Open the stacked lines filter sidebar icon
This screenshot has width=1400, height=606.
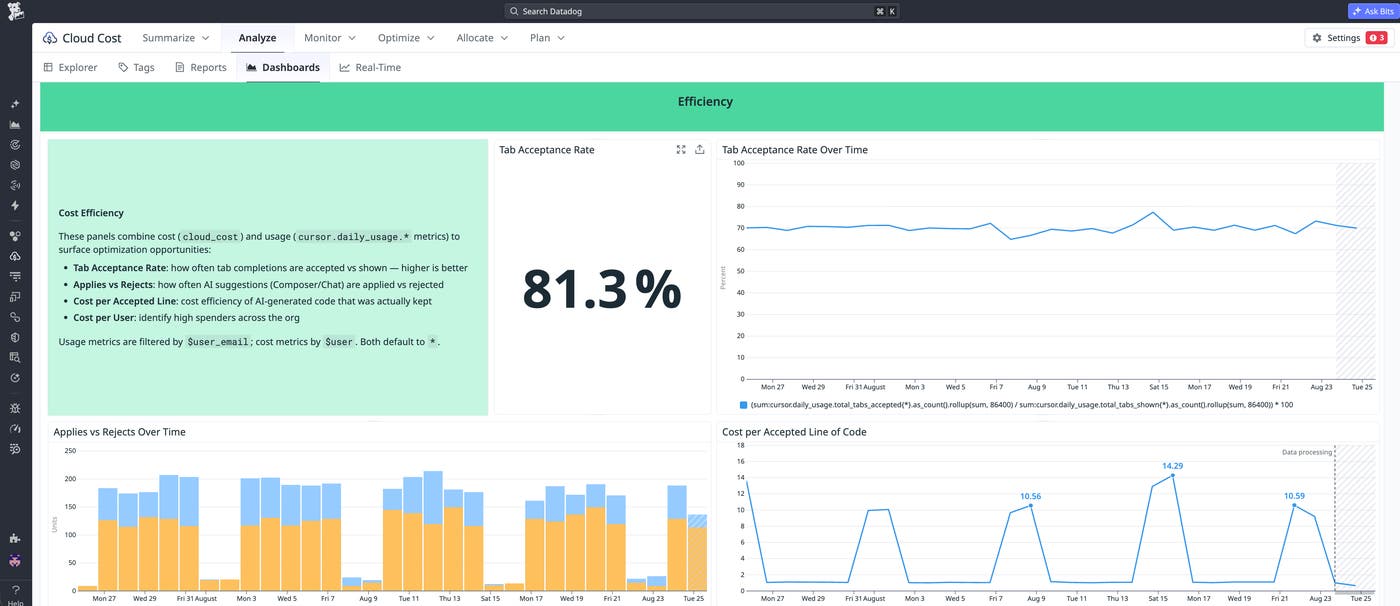pos(15,276)
